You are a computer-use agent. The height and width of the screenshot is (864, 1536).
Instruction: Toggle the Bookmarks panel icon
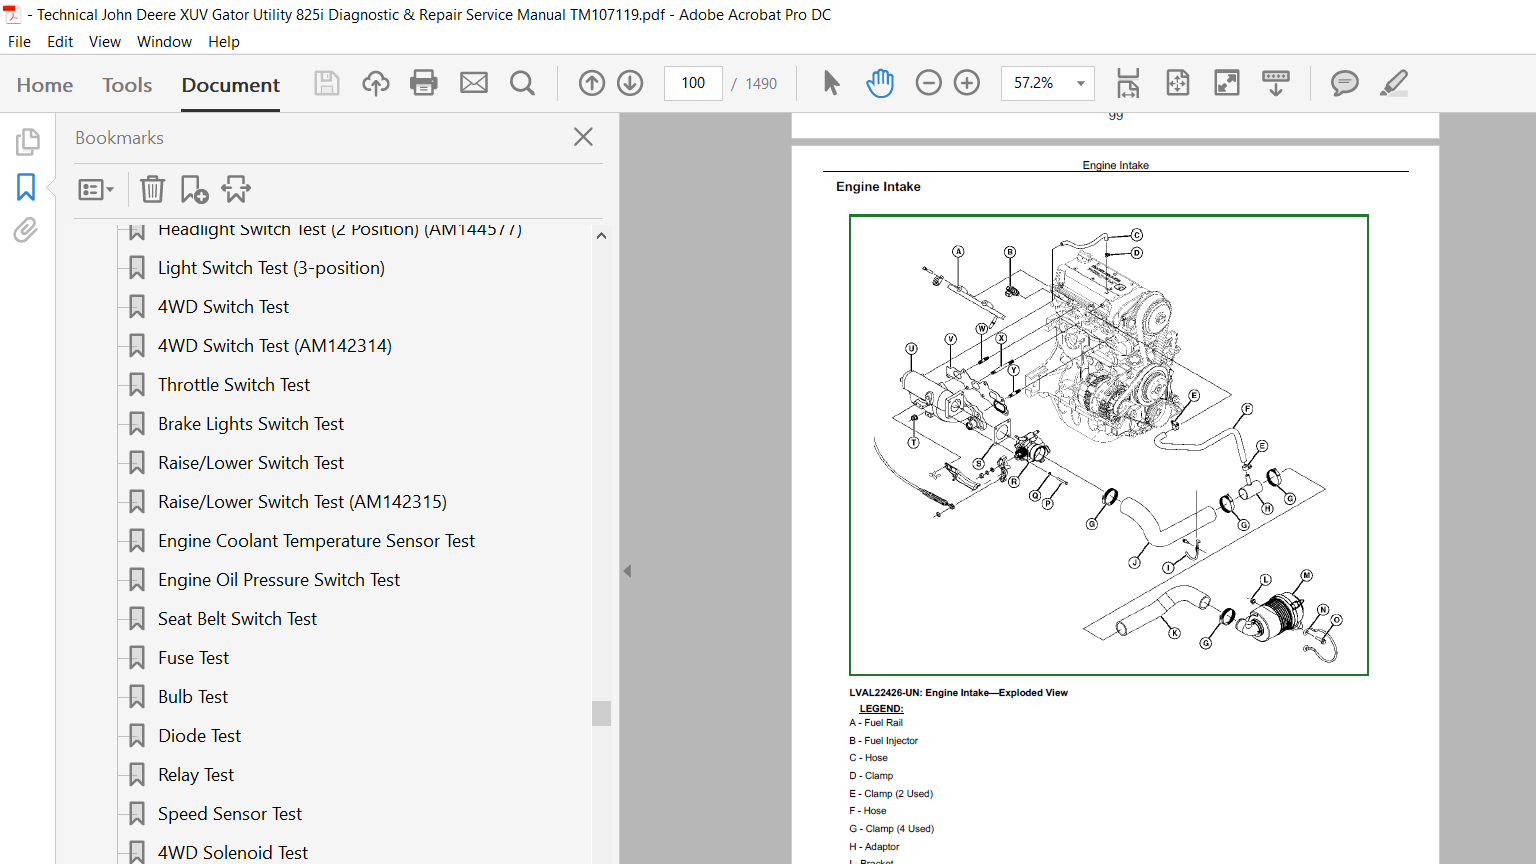click(x=26, y=187)
